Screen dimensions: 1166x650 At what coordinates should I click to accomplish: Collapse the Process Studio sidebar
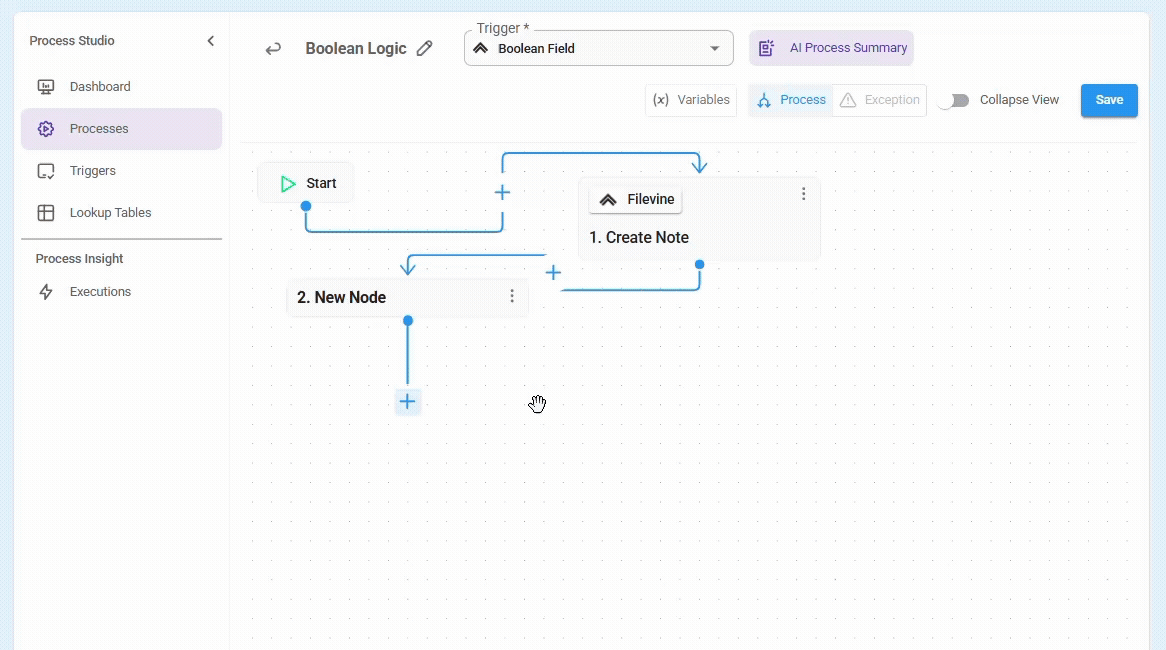tap(210, 41)
